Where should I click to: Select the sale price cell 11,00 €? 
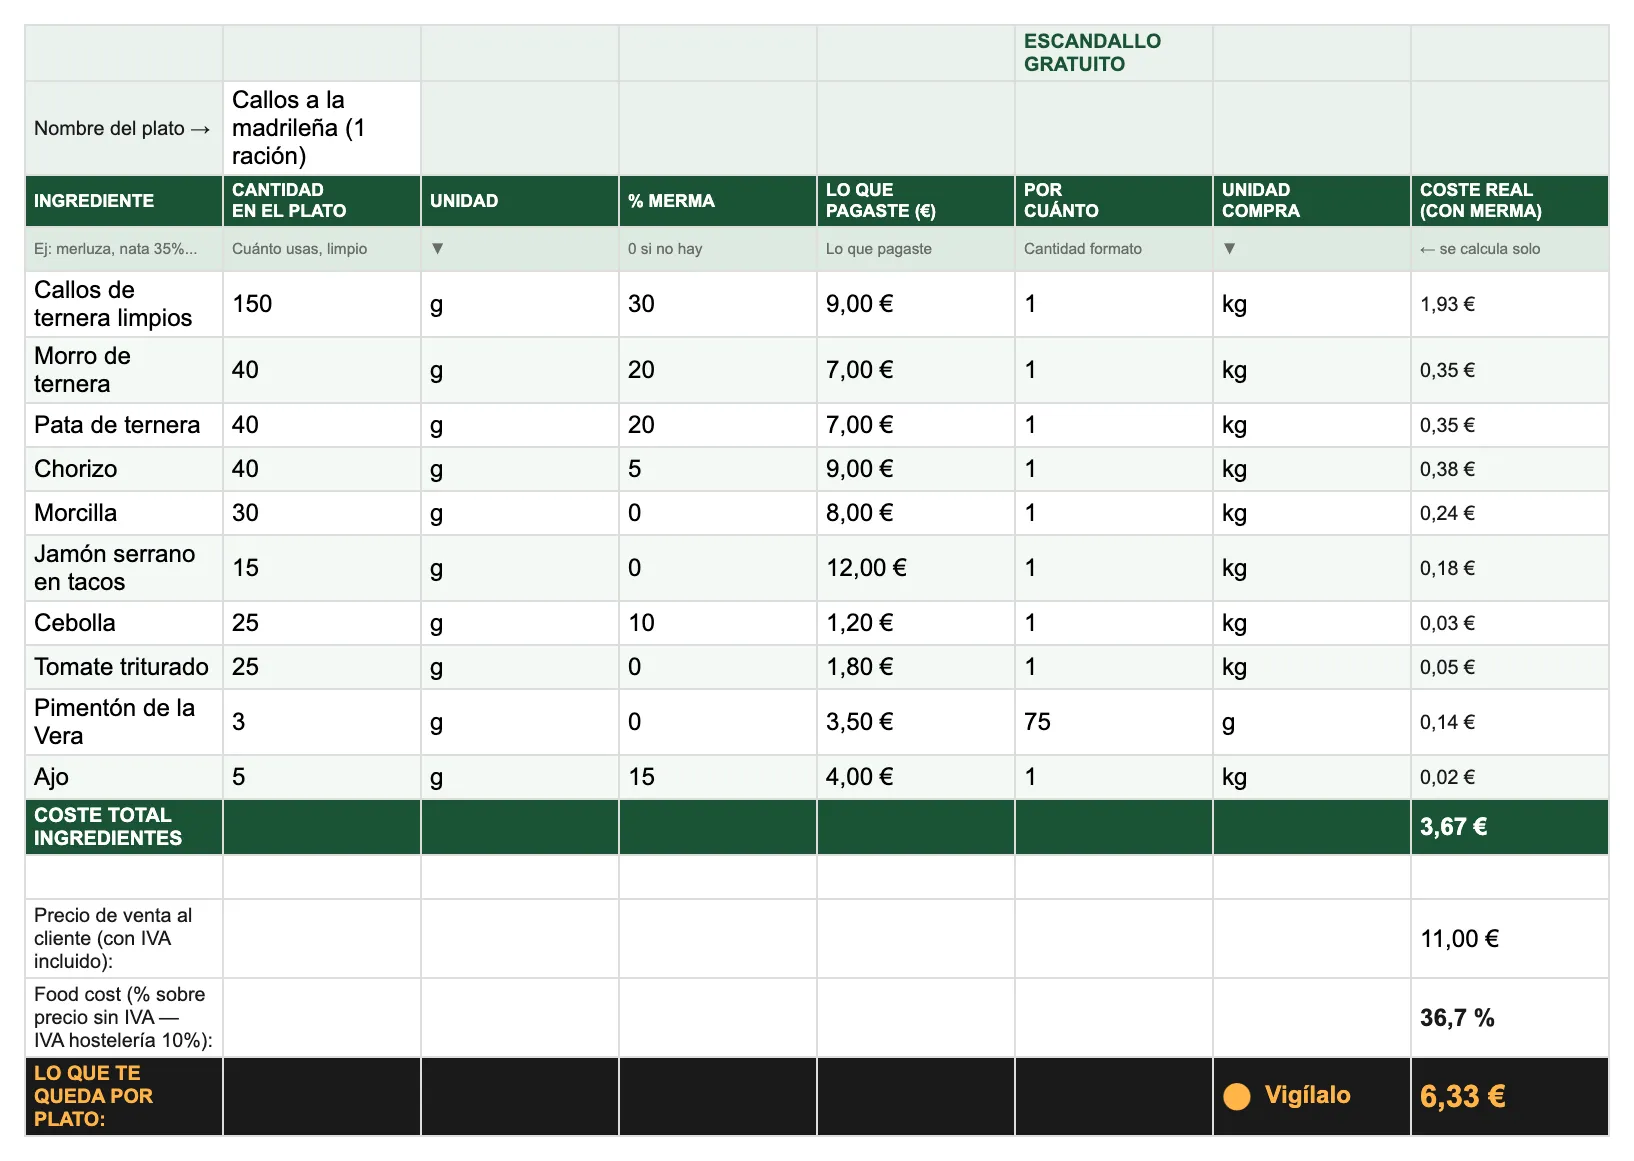[1509, 939]
